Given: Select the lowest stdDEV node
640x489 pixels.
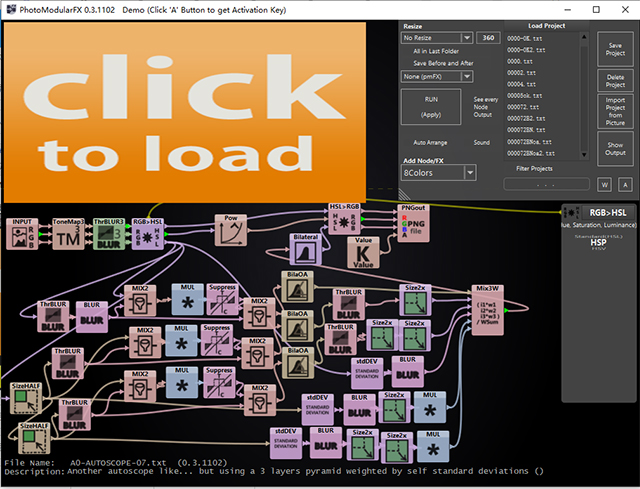Looking at the screenshot, I should tap(286, 443).
